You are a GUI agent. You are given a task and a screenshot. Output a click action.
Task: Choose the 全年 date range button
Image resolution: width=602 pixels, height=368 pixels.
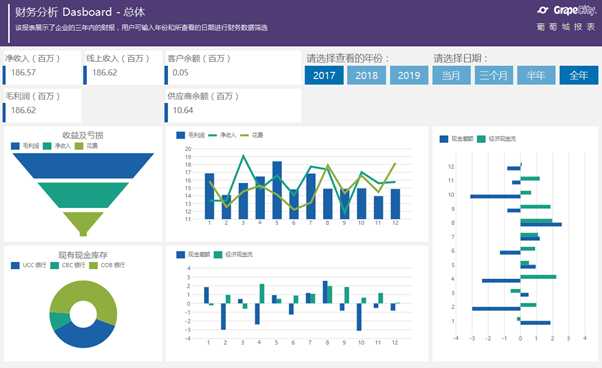[579, 75]
